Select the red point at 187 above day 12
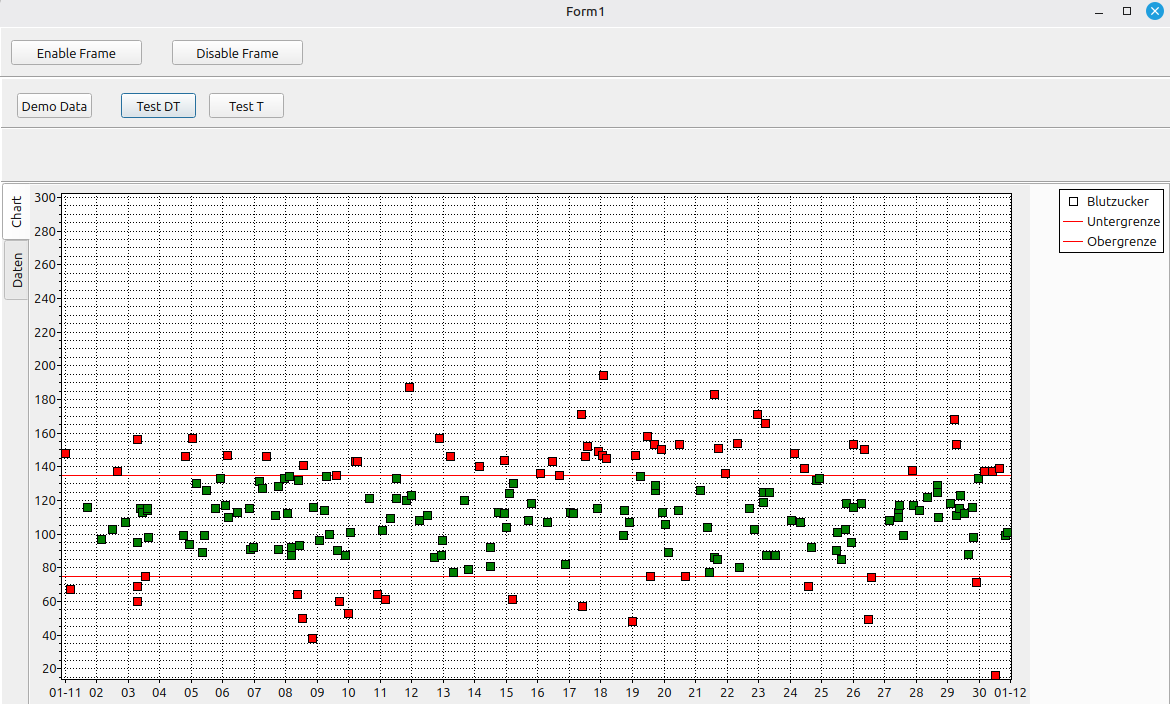The image size is (1170, 704). click(x=409, y=387)
